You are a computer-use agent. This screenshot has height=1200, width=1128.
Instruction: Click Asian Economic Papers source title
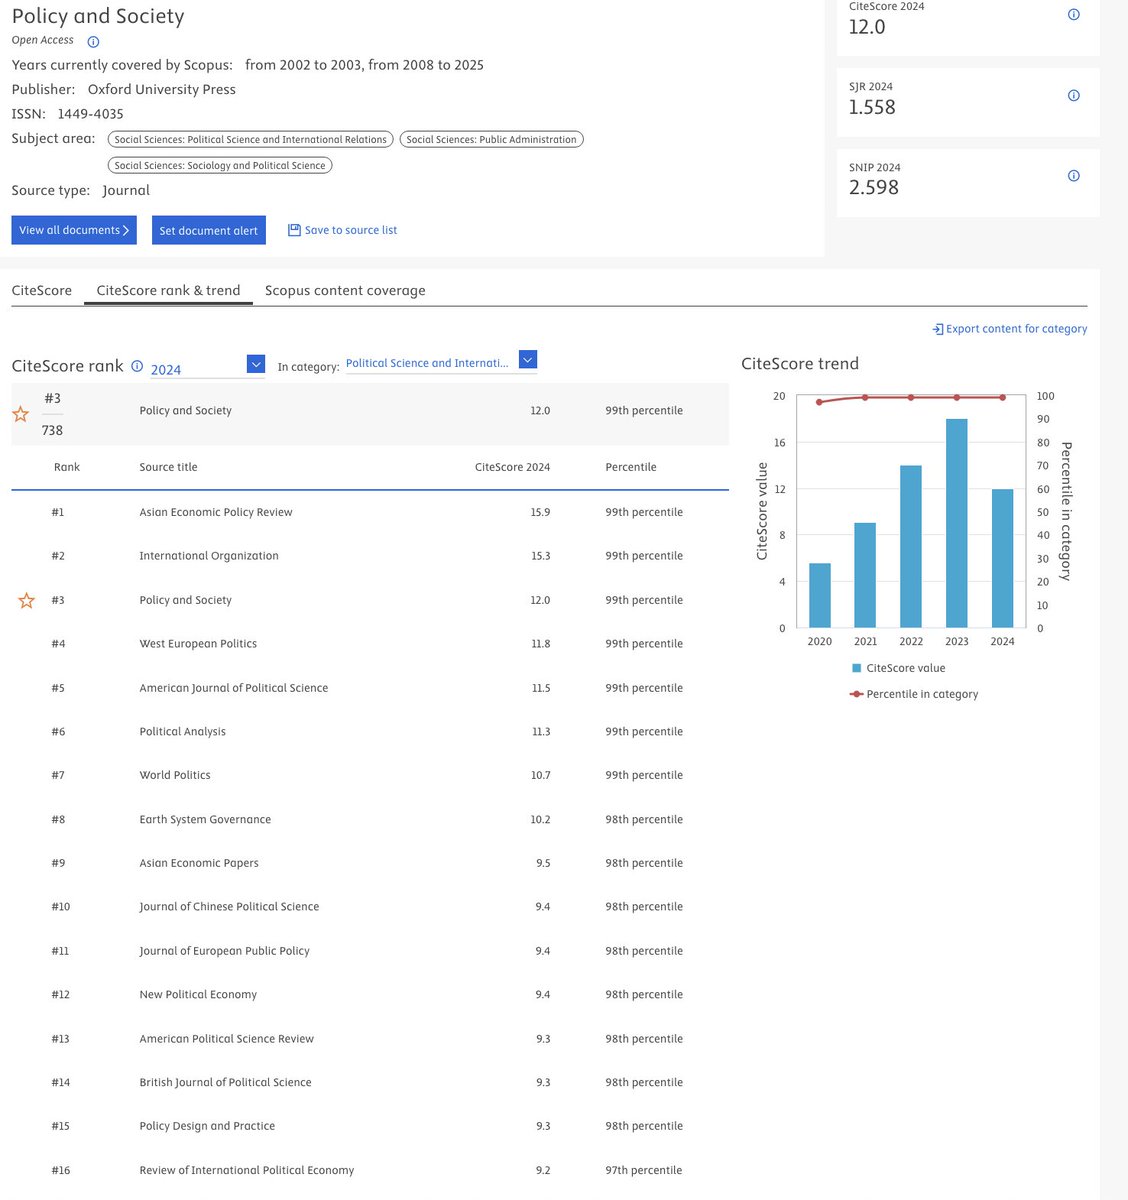[199, 863]
